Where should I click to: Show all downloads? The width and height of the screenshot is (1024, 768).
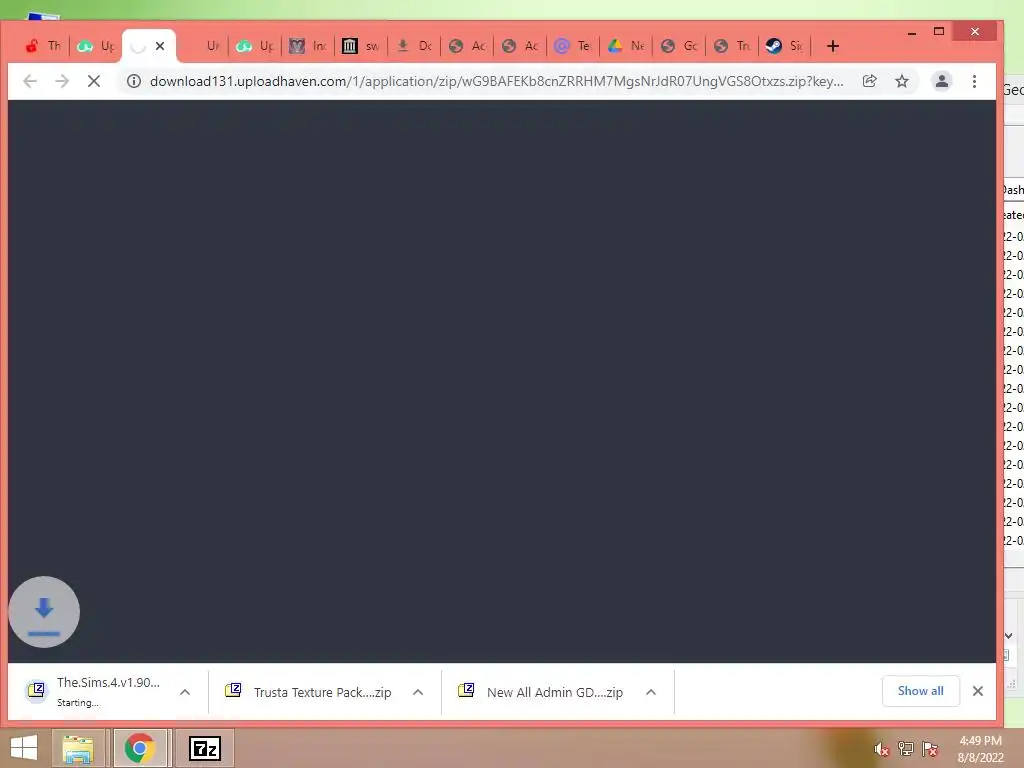tap(921, 691)
